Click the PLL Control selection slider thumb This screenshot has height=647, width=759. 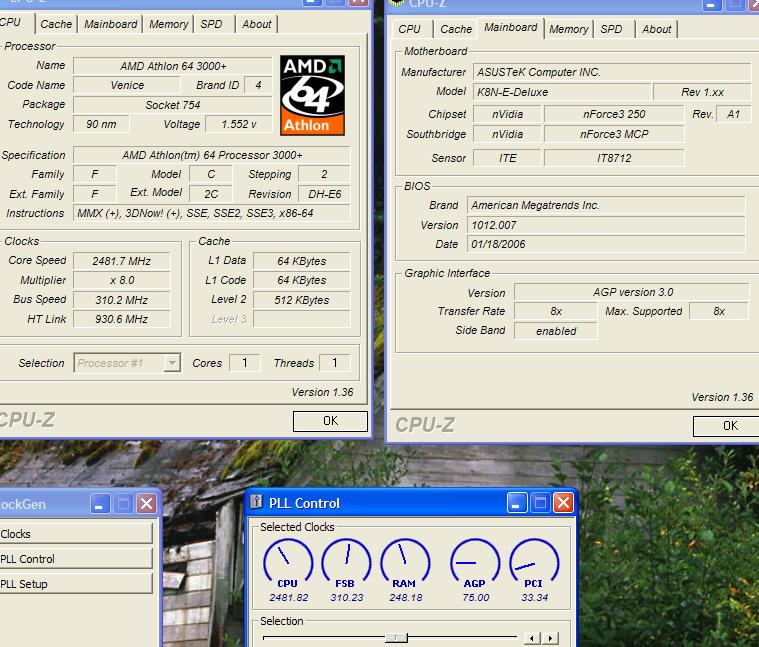point(396,638)
